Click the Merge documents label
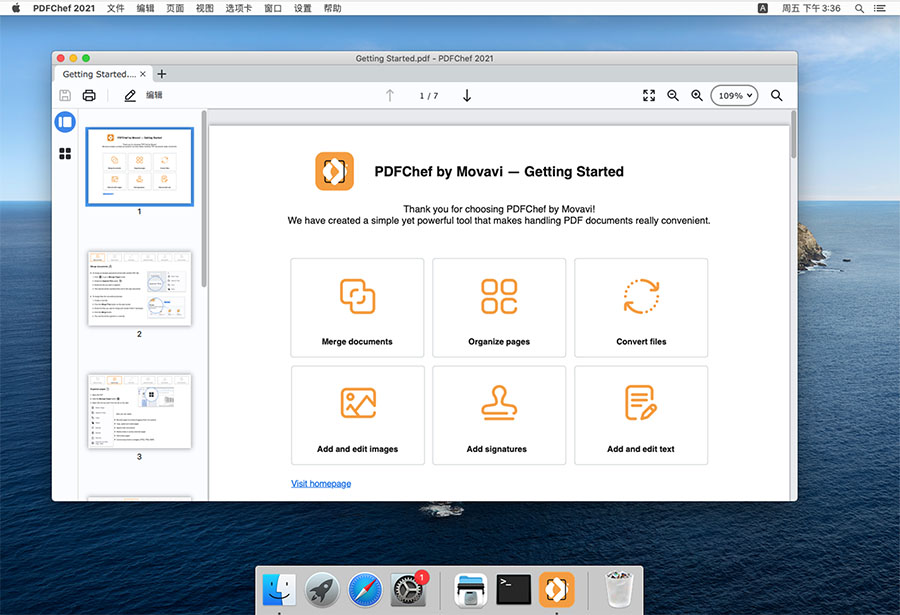900x615 pixels. tap(357, 342)
